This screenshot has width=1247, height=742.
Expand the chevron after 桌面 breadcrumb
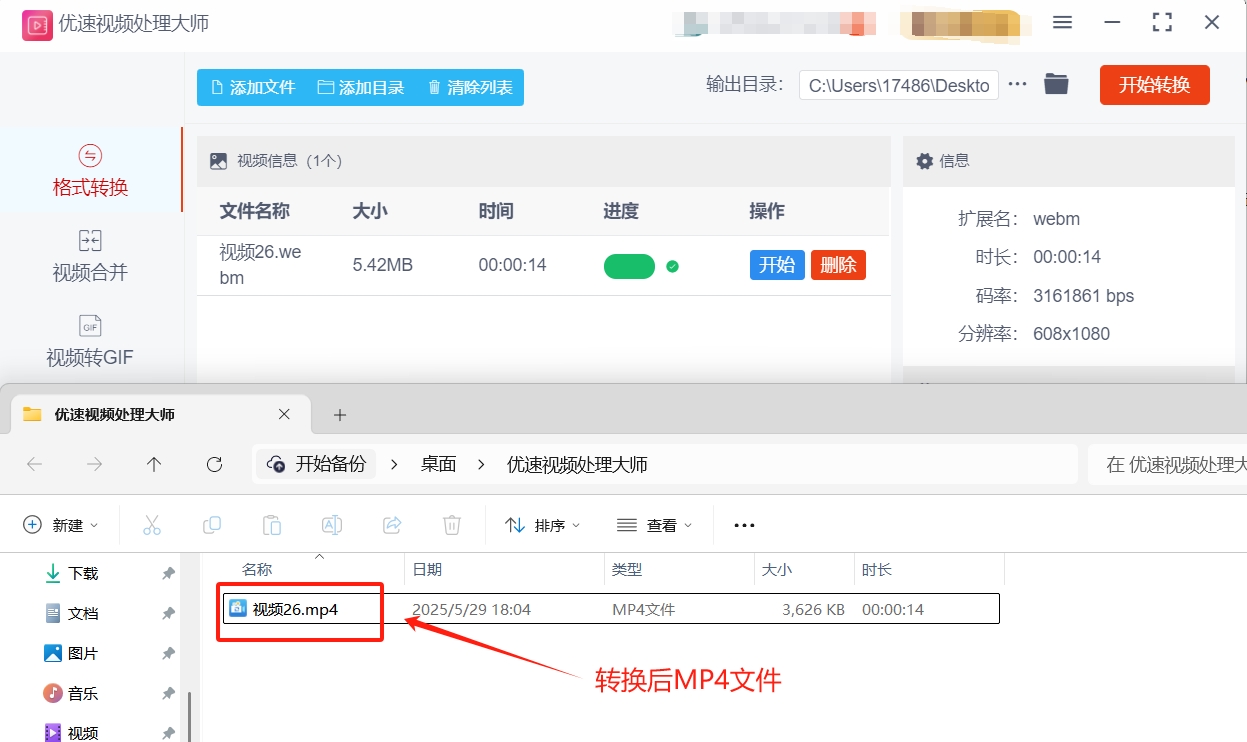482,464
